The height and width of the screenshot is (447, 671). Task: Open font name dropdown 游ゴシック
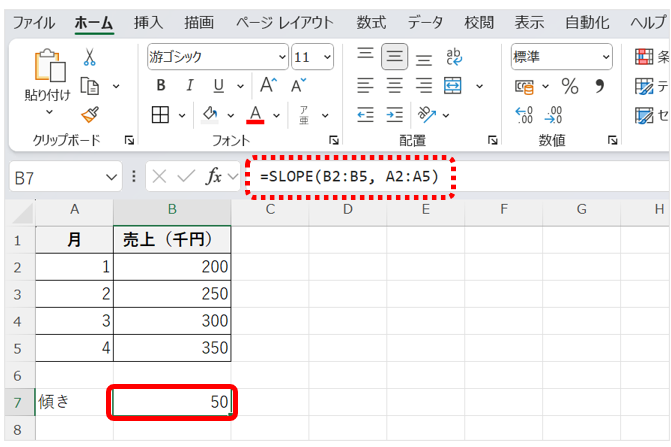point(282,57)
